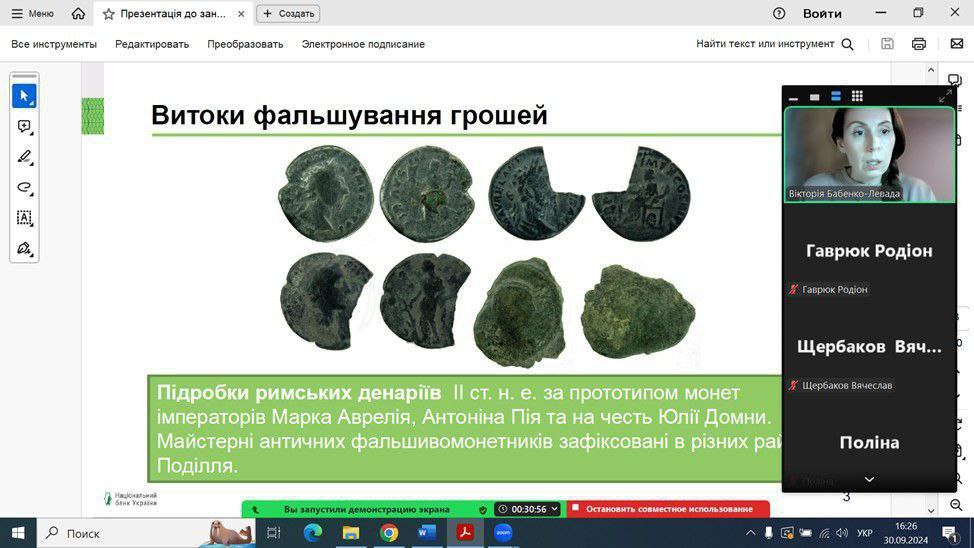
Task: Pick the freehand draw loop tool
Action: click(x=24, y=187)
